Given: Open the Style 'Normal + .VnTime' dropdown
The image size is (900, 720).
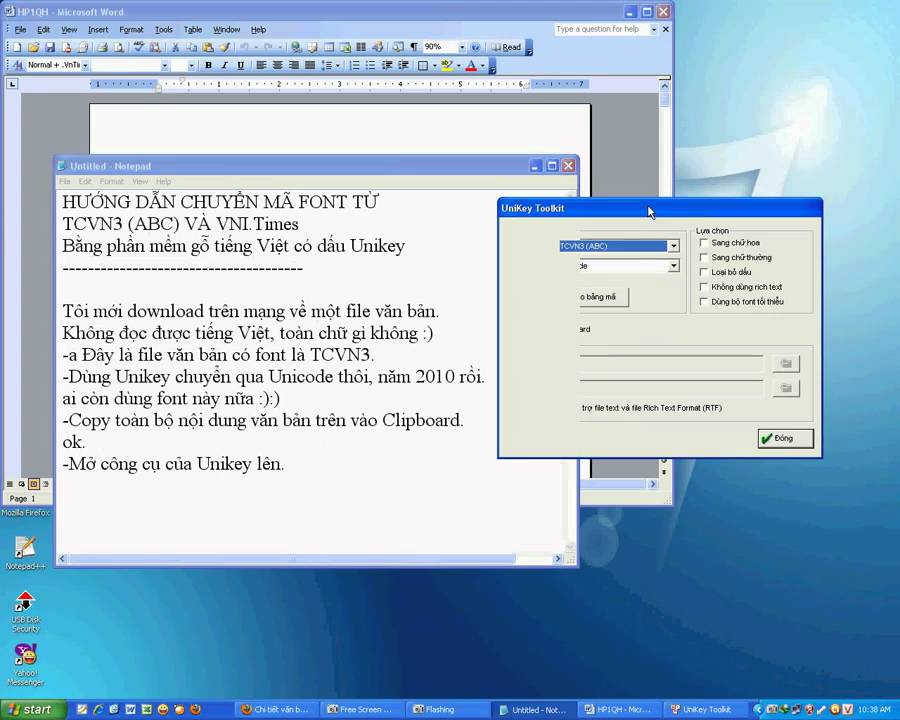Looking at the screenshot, I should (85, 65).
